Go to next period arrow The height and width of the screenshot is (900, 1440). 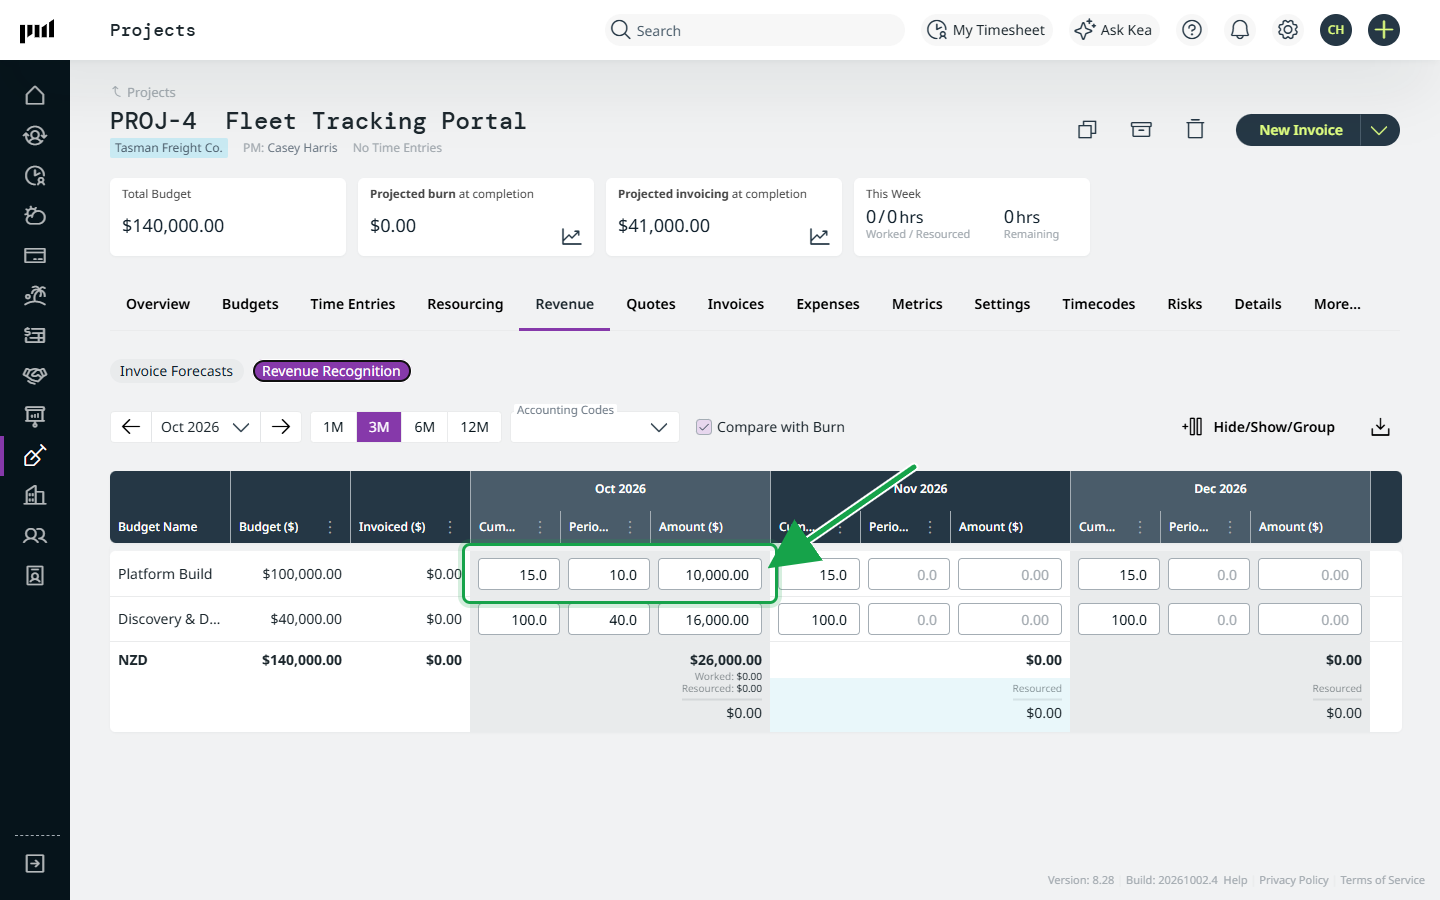point(281,427)
